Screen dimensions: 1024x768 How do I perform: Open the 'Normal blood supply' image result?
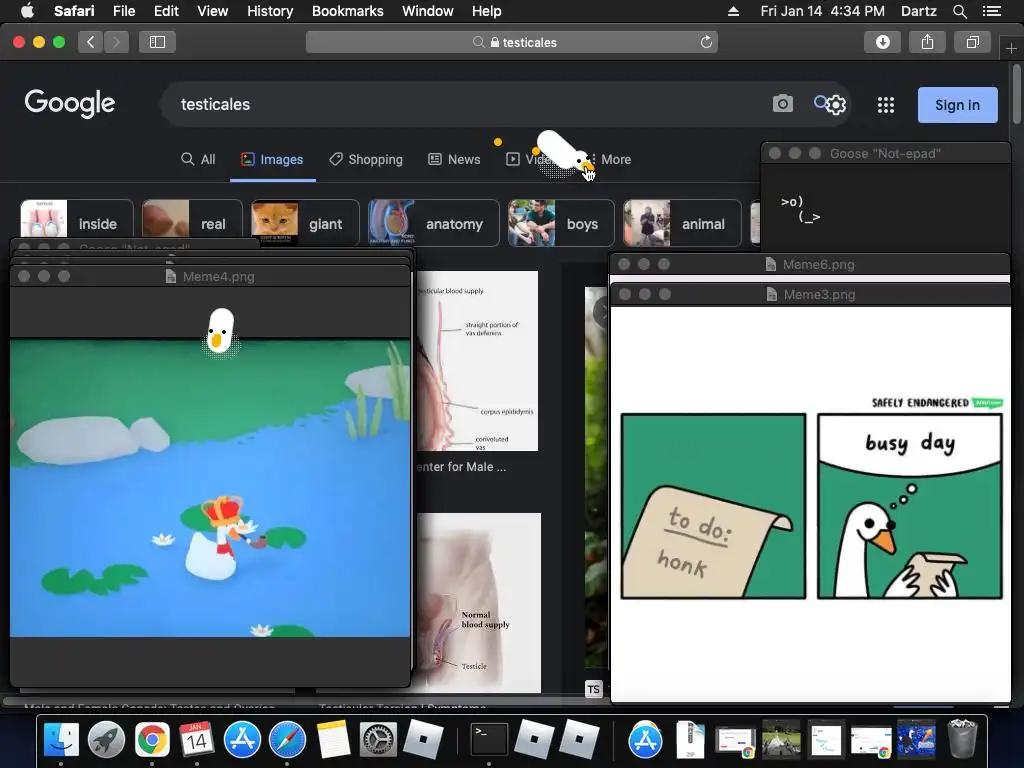point(479,602)
